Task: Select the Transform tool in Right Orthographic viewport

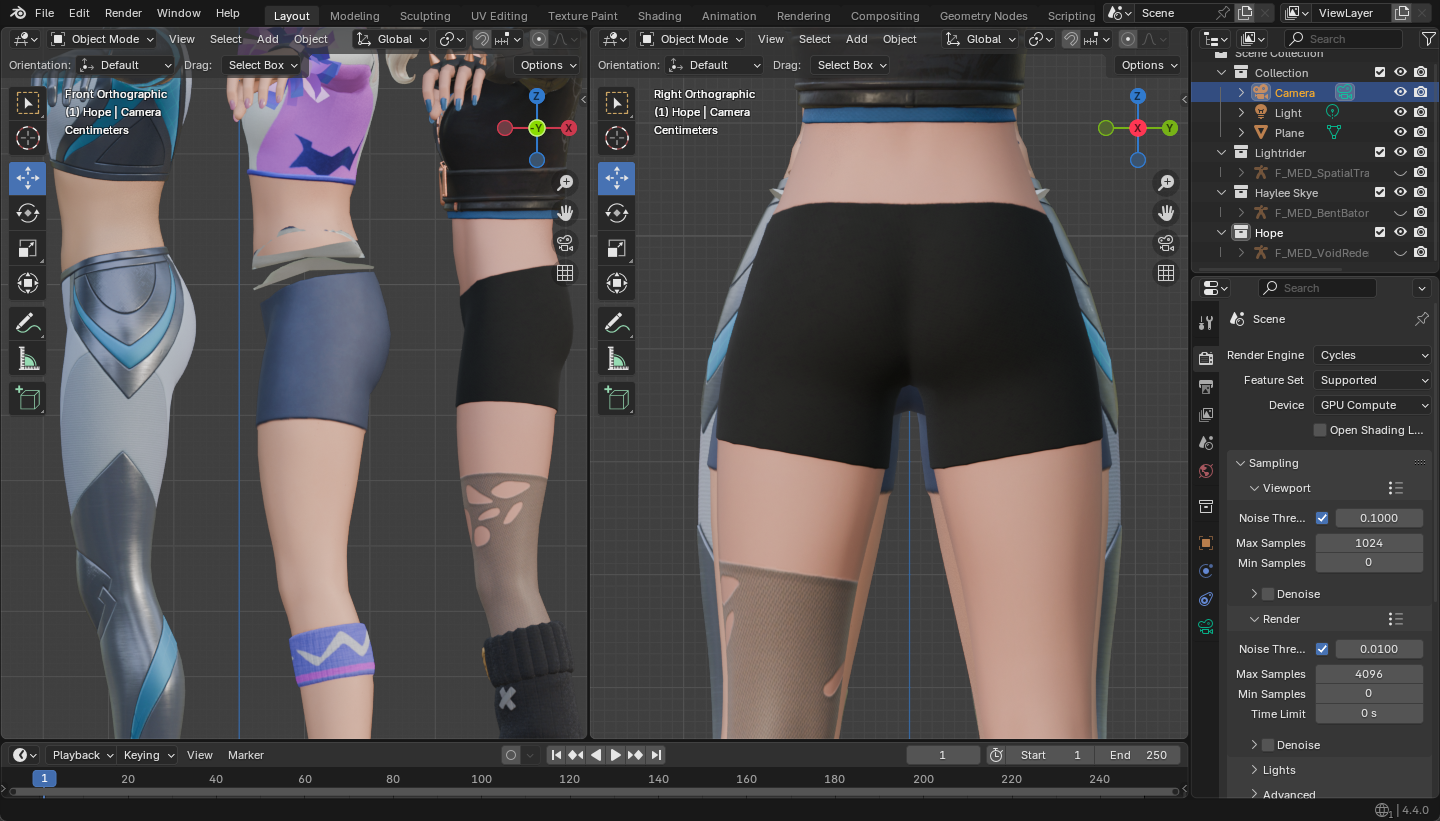Action: point(617,283)
